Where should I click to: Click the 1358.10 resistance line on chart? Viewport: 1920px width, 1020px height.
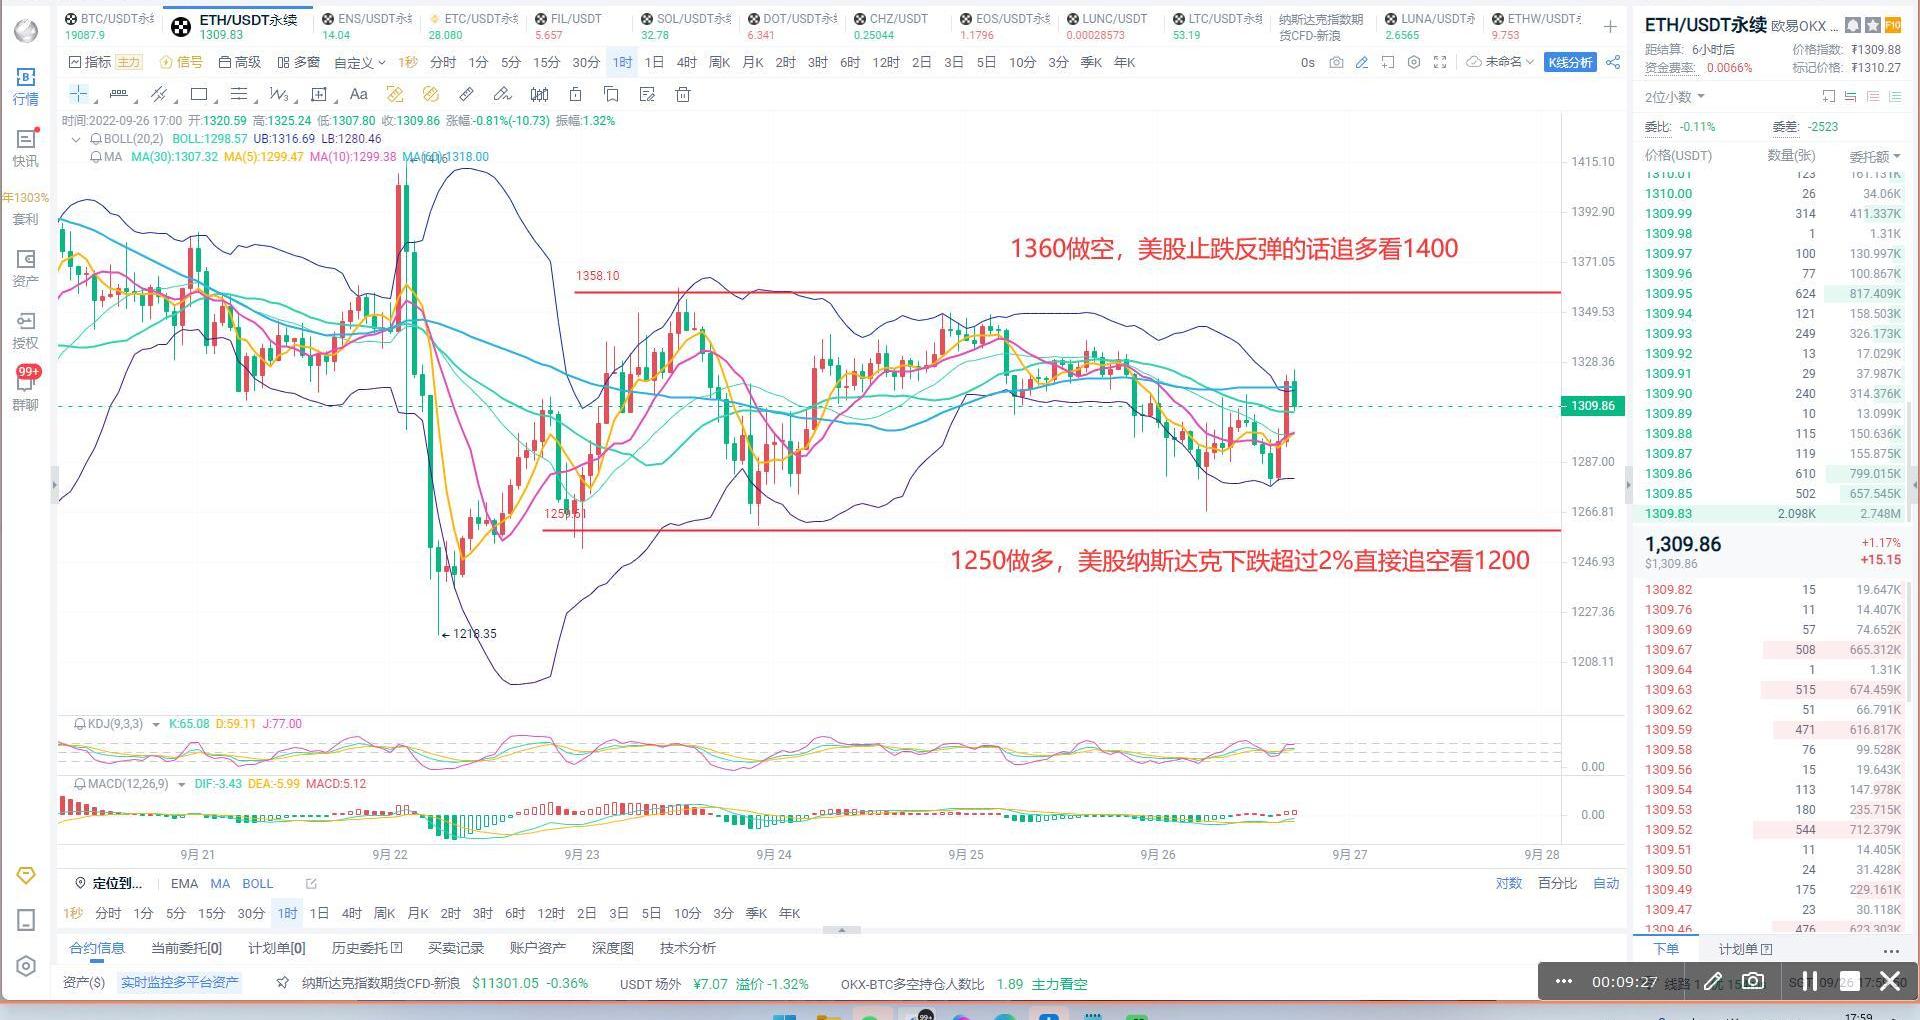click(1067, 292)
